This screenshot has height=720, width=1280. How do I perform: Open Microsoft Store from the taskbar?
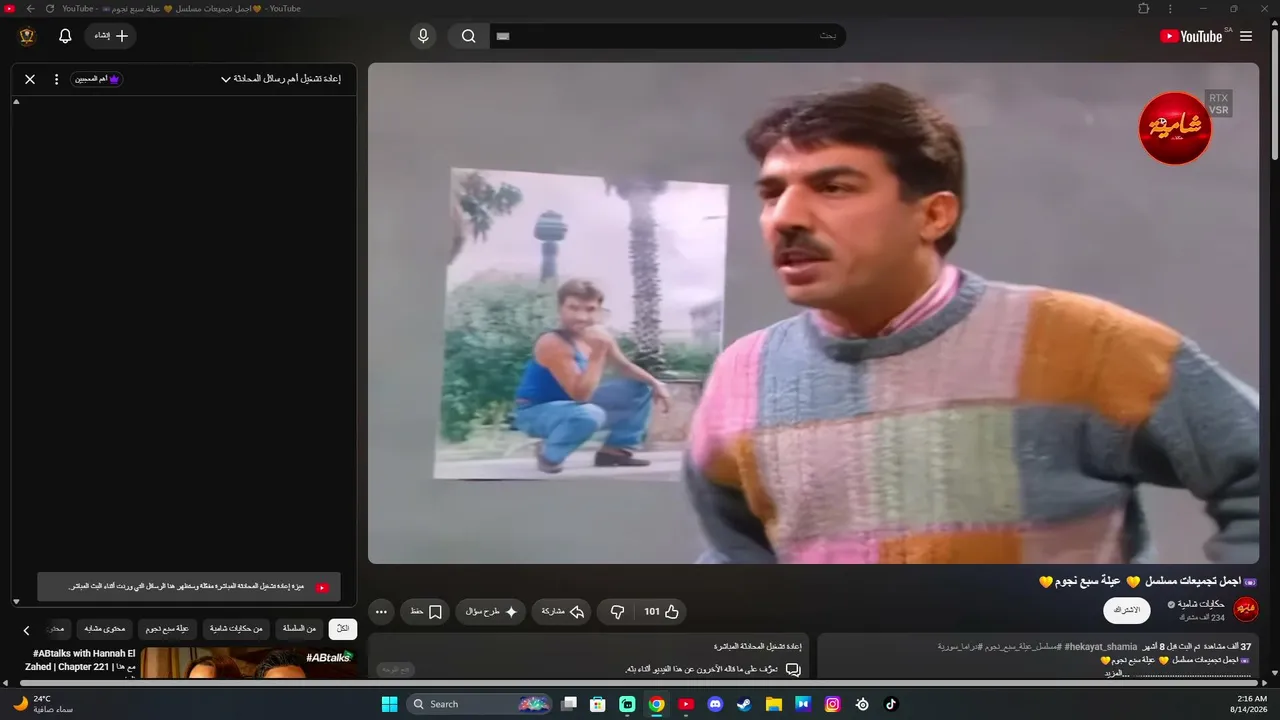(598, 704)
